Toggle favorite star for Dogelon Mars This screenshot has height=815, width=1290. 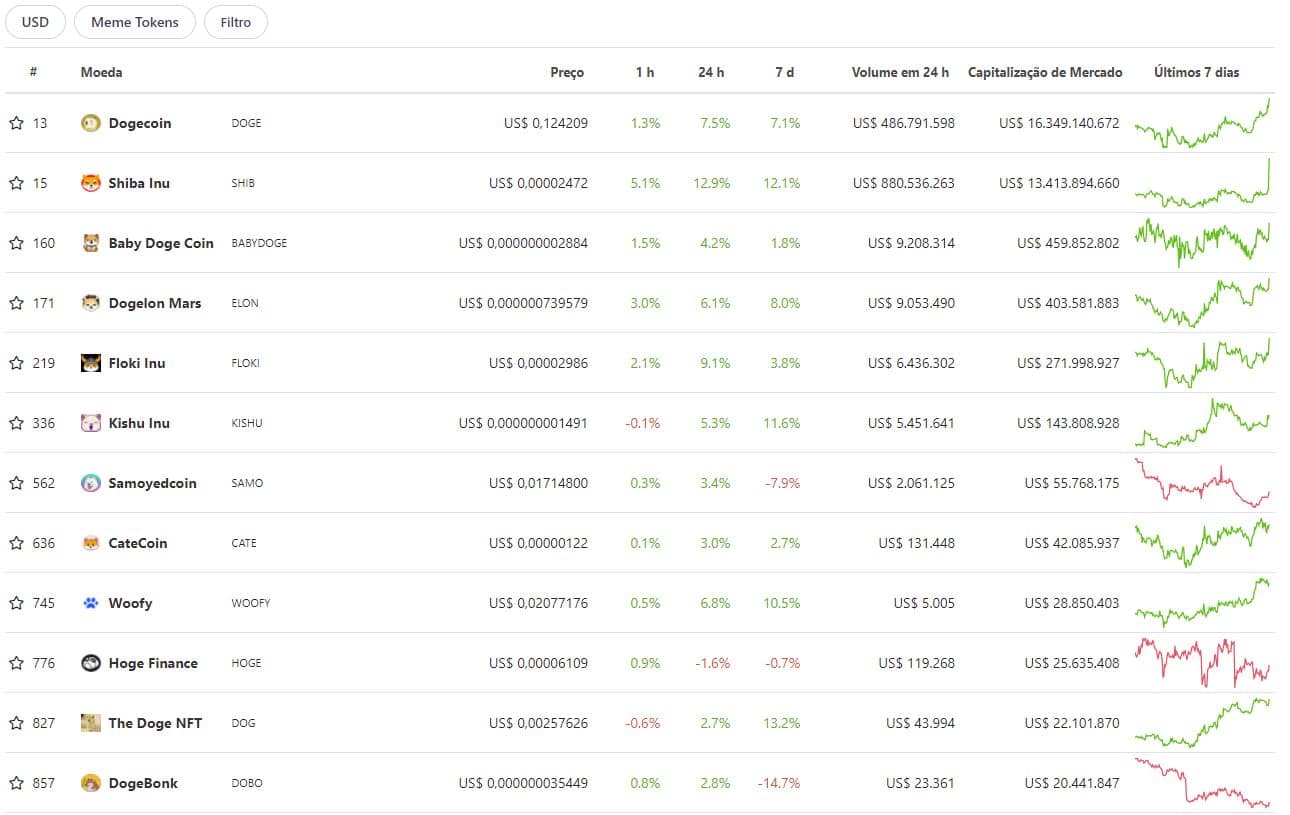pos(16,303)
